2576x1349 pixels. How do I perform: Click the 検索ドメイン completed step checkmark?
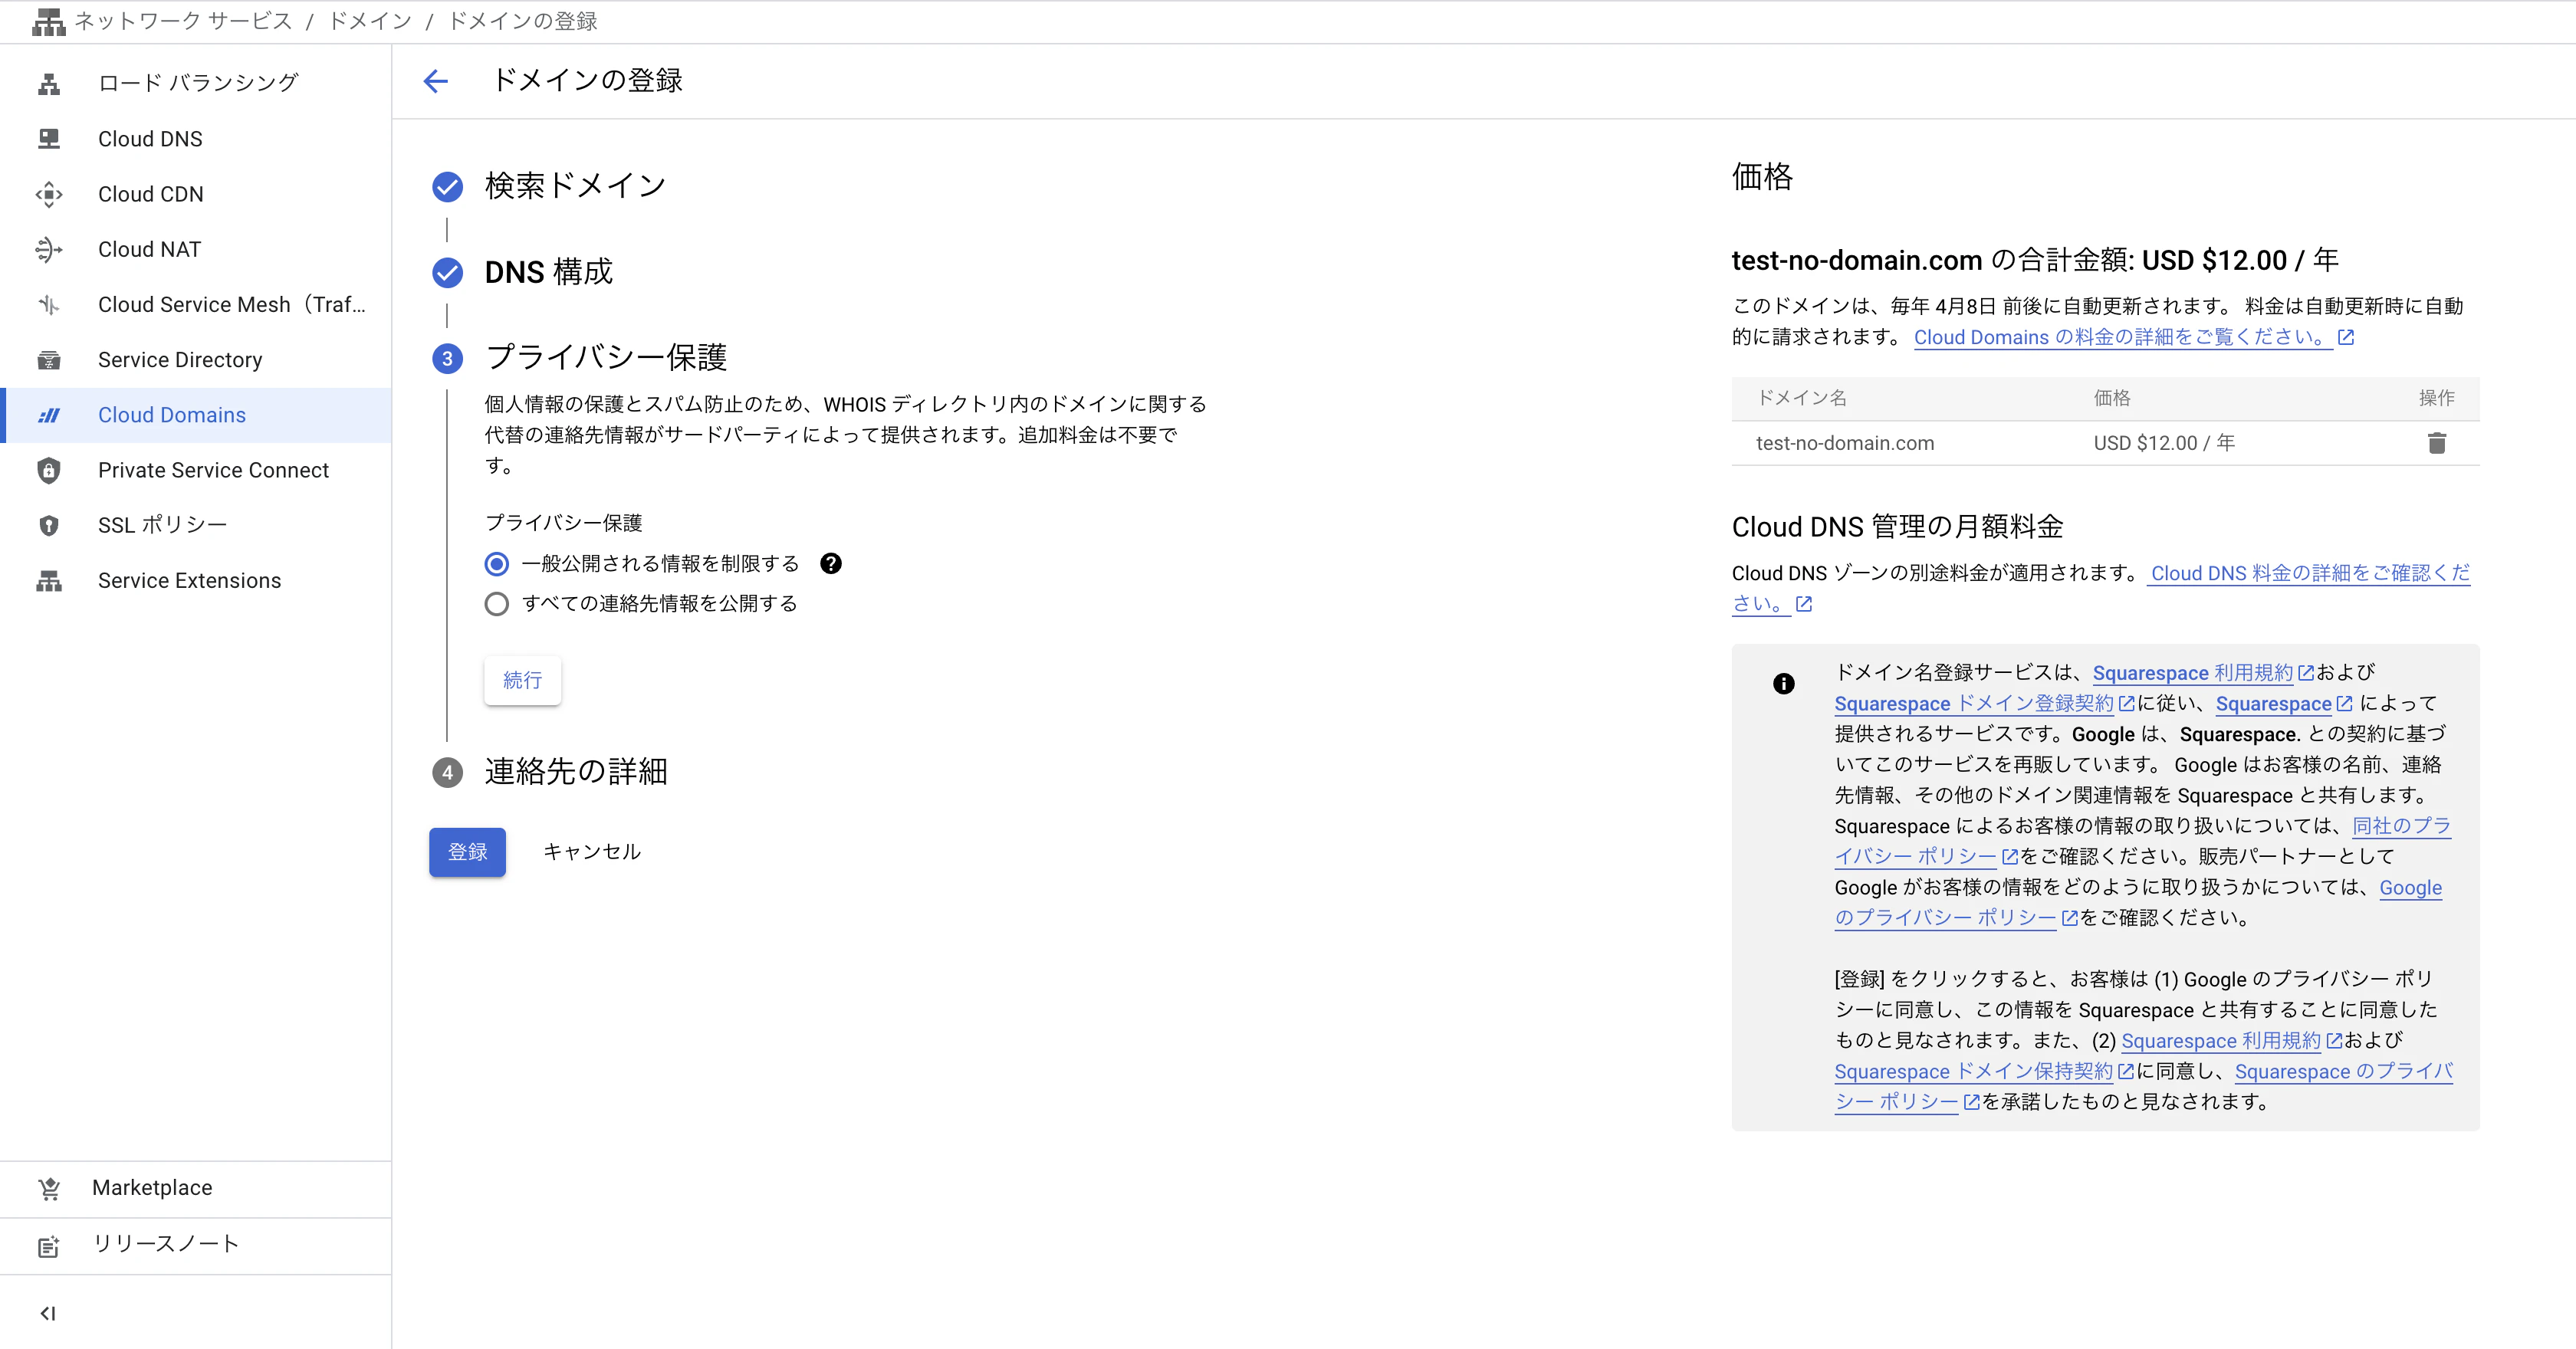tap(447, 186)
